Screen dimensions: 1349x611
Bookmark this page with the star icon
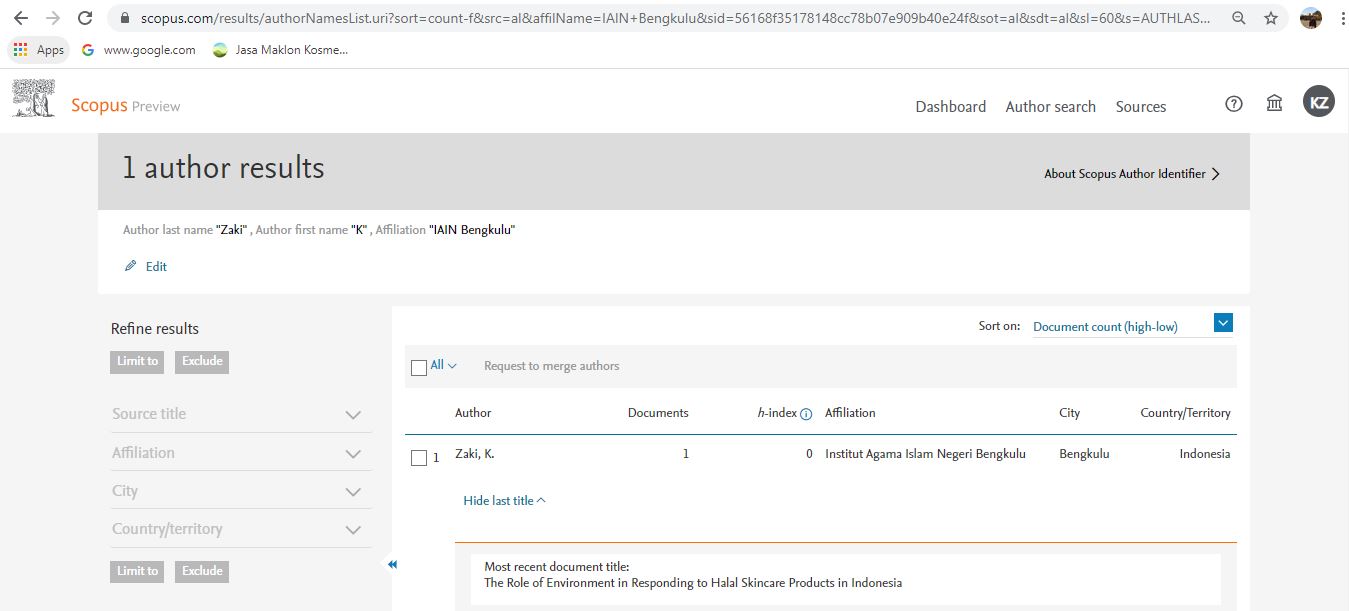[1271, 18]
